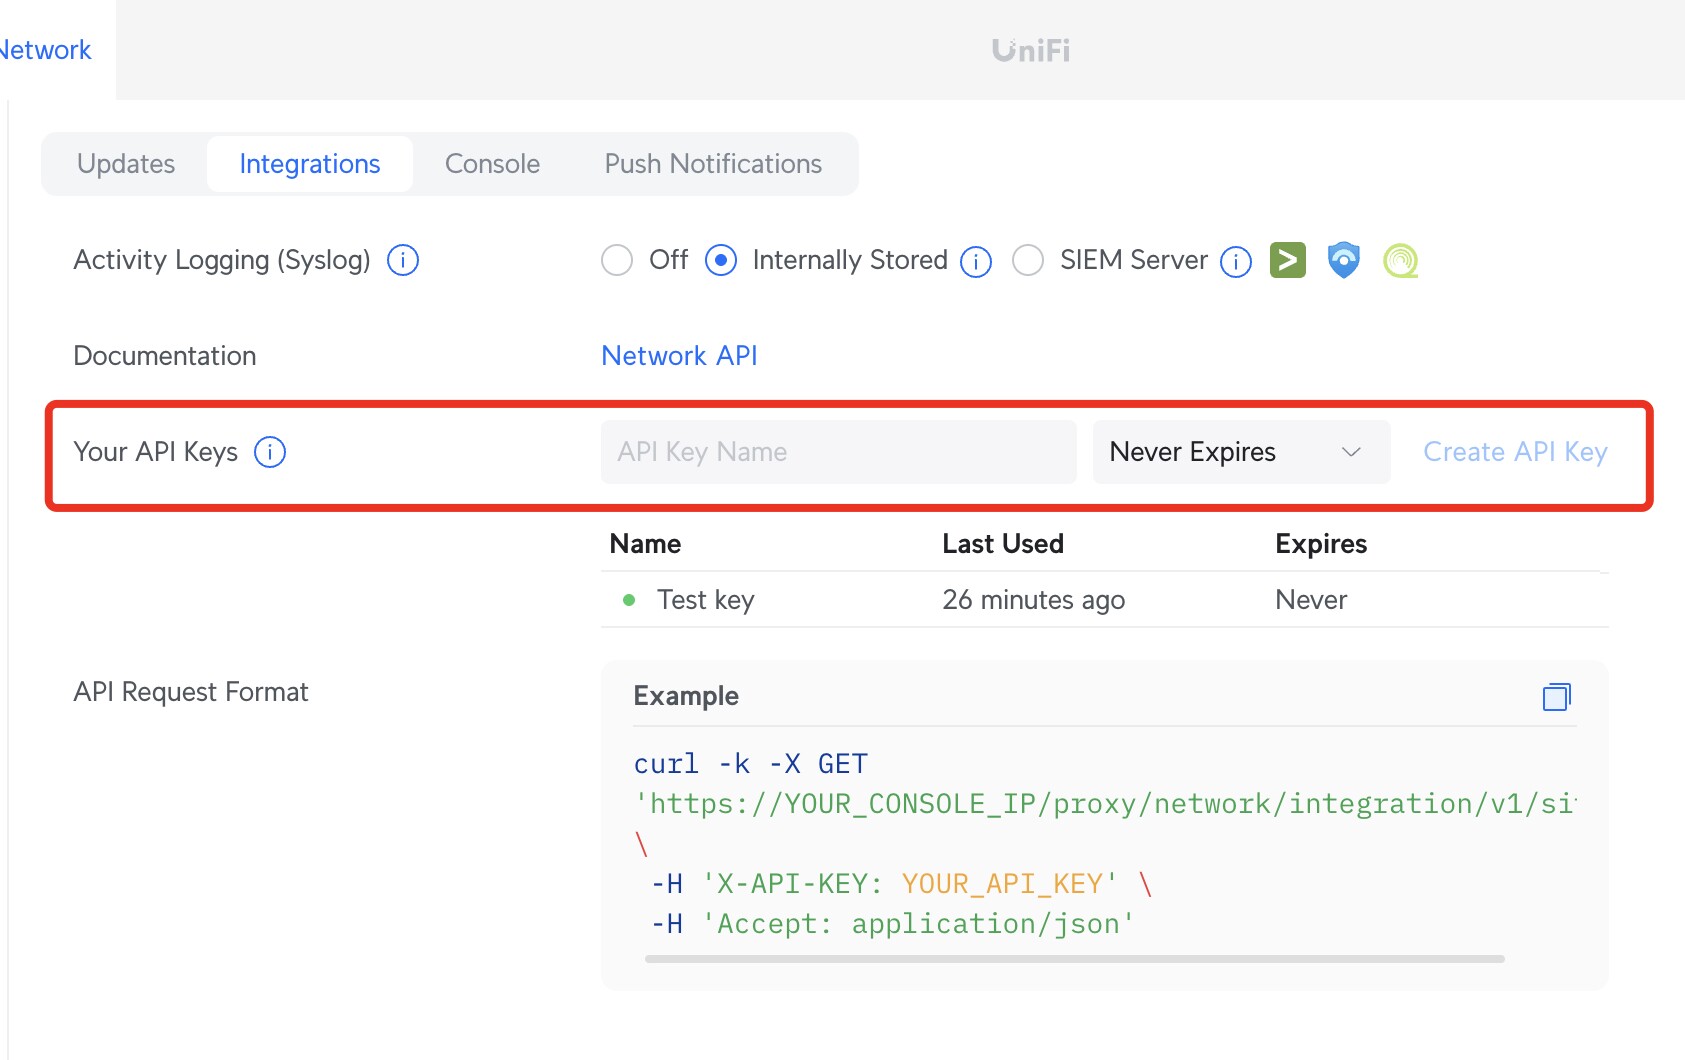Image resolution: width=1685 pixels, height=1060 pixels.
Task: Click the API Key Name field
Action: point(838,452)
